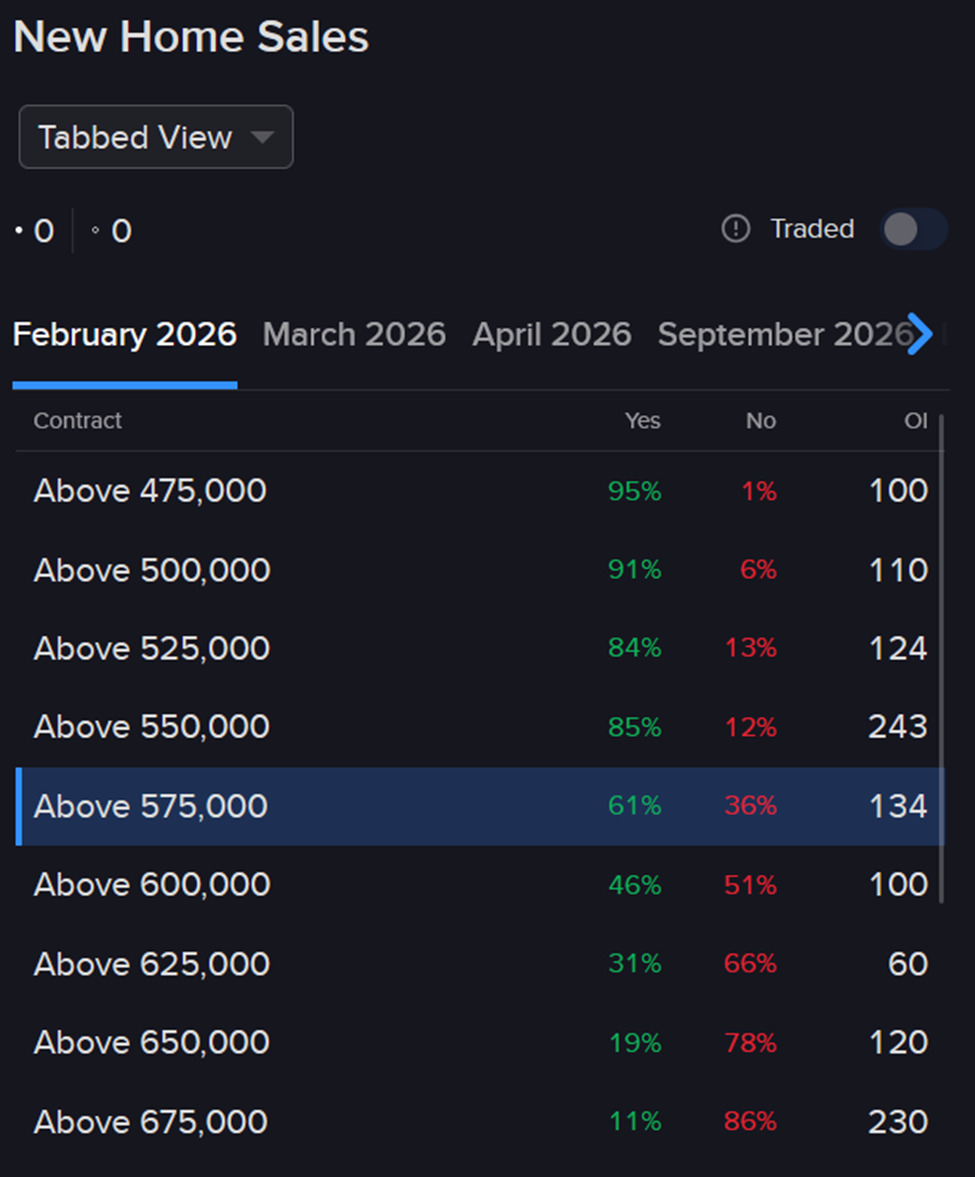This screenshot has width=975, height=1177.
Task: Click the 6% No price for Above 500,000
Action: point(758,570)
